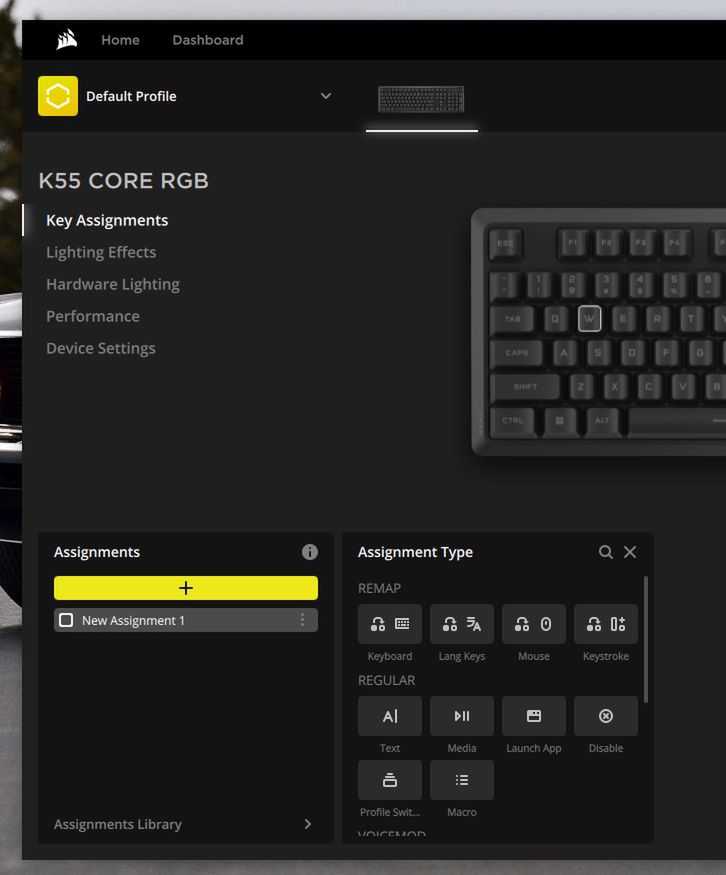Choose Launch App assignment type

tap(534, 716)
